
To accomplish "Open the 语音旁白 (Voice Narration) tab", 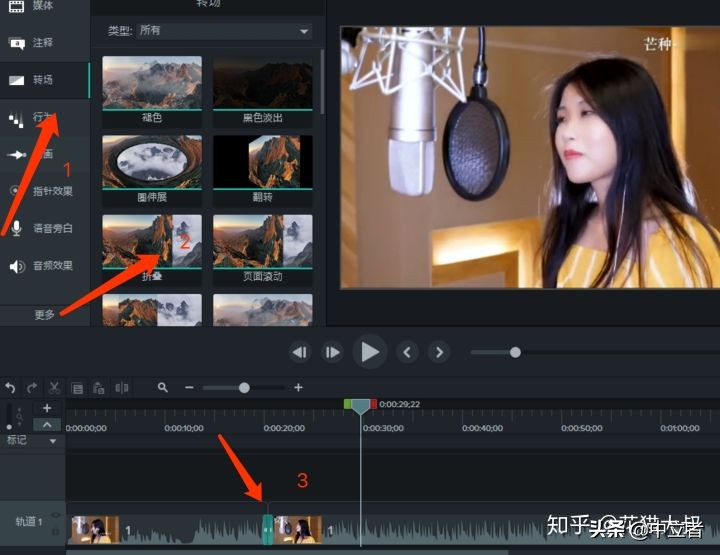I will [x=44, y=228].
